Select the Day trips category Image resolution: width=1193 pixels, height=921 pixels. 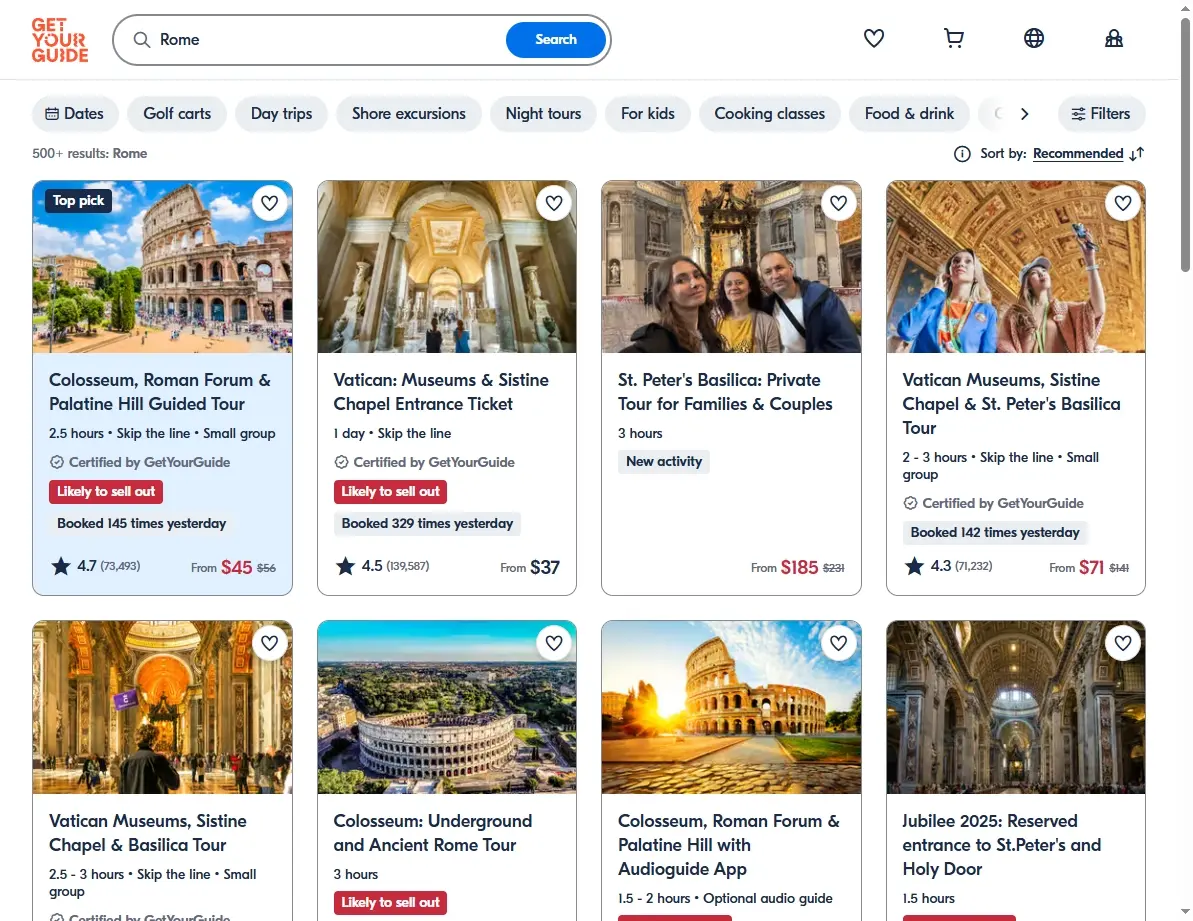coord(282,114)
